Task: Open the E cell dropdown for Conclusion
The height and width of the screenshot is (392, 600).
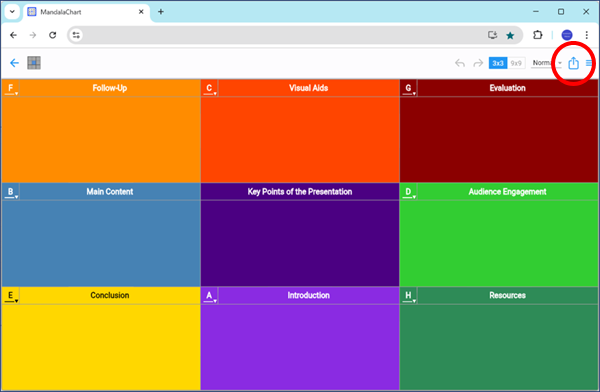Action: click(x=11, y=296)
